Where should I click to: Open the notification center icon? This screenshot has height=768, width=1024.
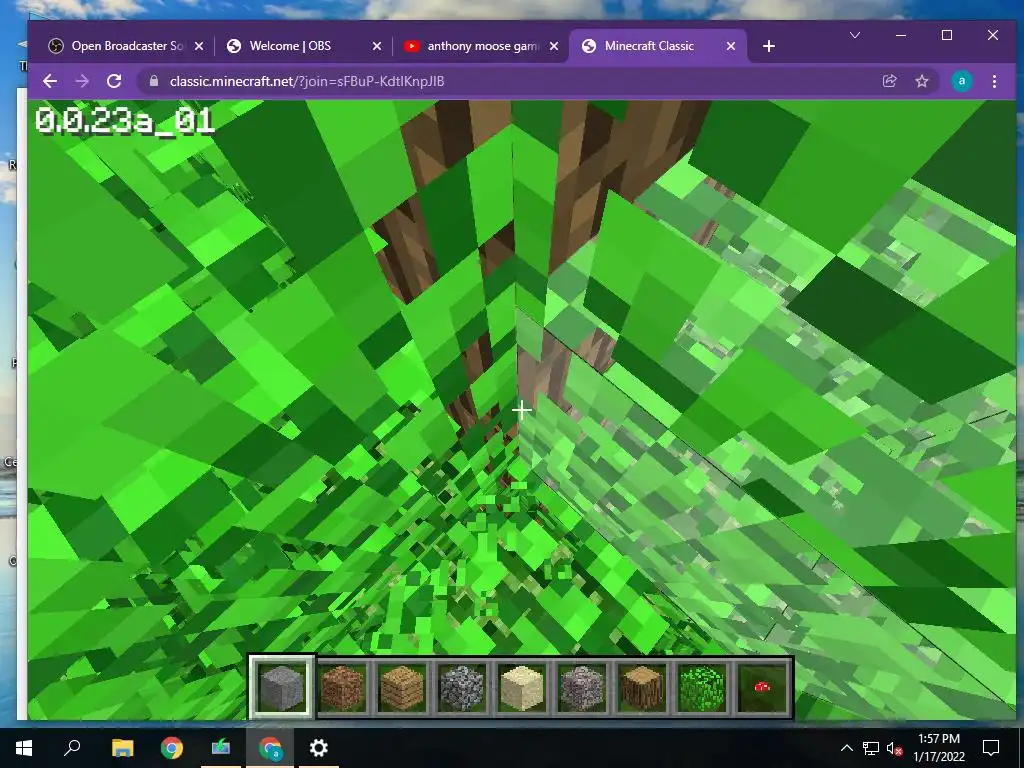pyautogui.click(x=991, y=748)
